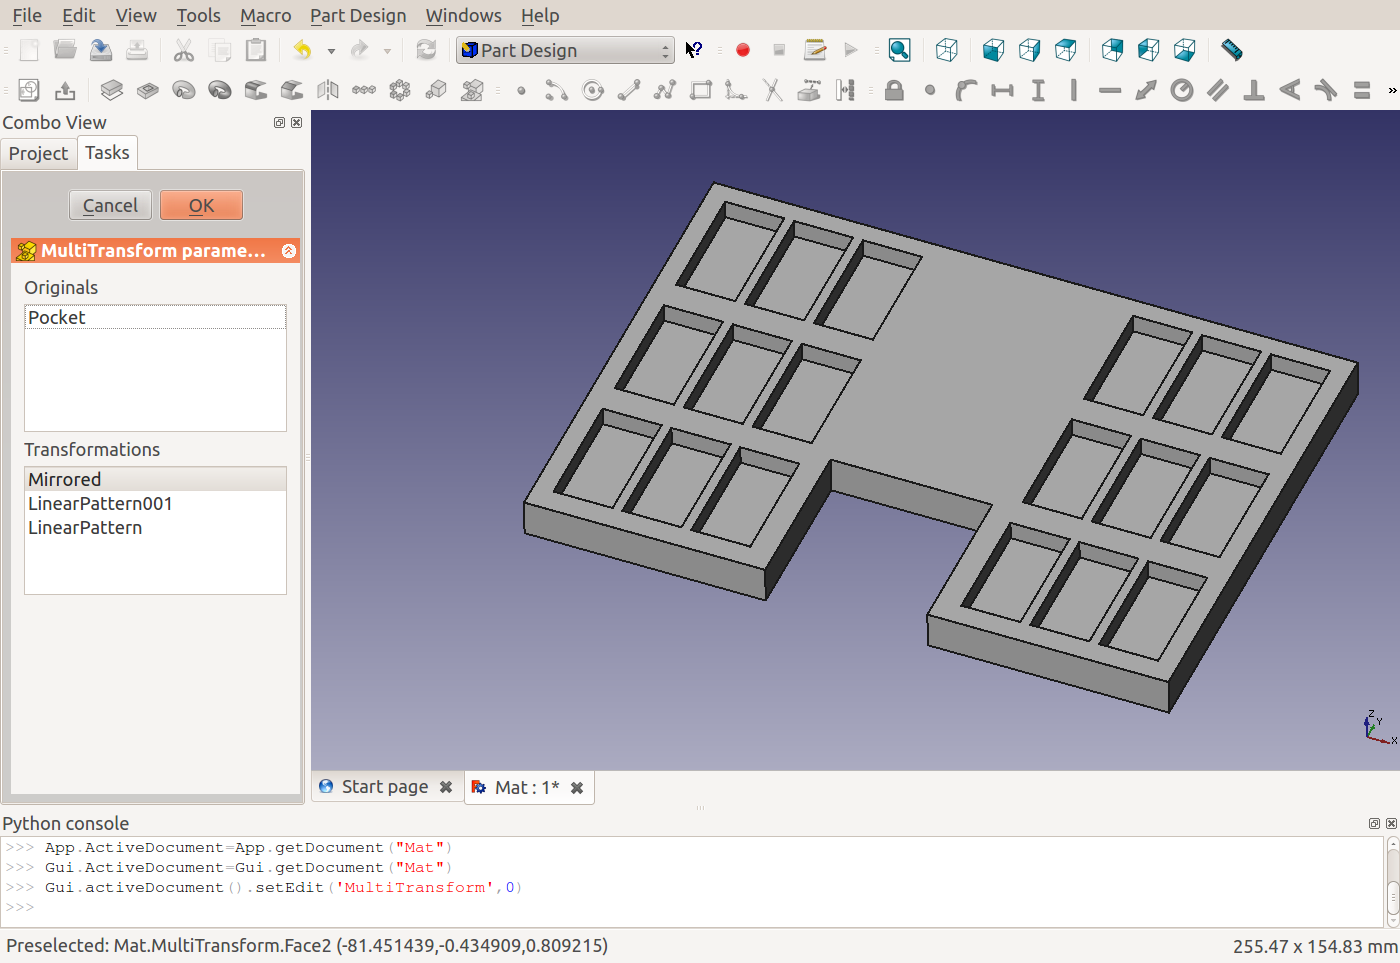Select the Pocket tool
This screenshot has width=1400, height=963.
148,90
